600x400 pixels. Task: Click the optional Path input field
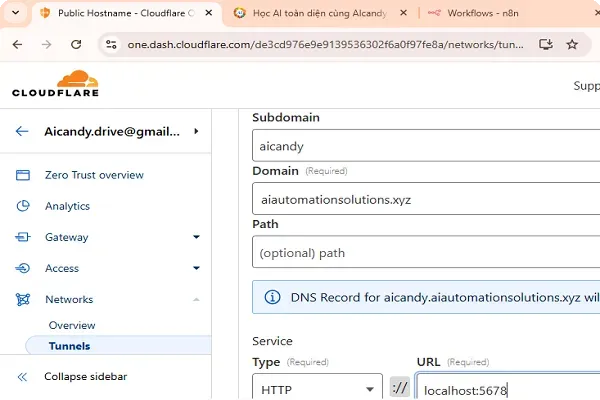(x=426, y=252)
